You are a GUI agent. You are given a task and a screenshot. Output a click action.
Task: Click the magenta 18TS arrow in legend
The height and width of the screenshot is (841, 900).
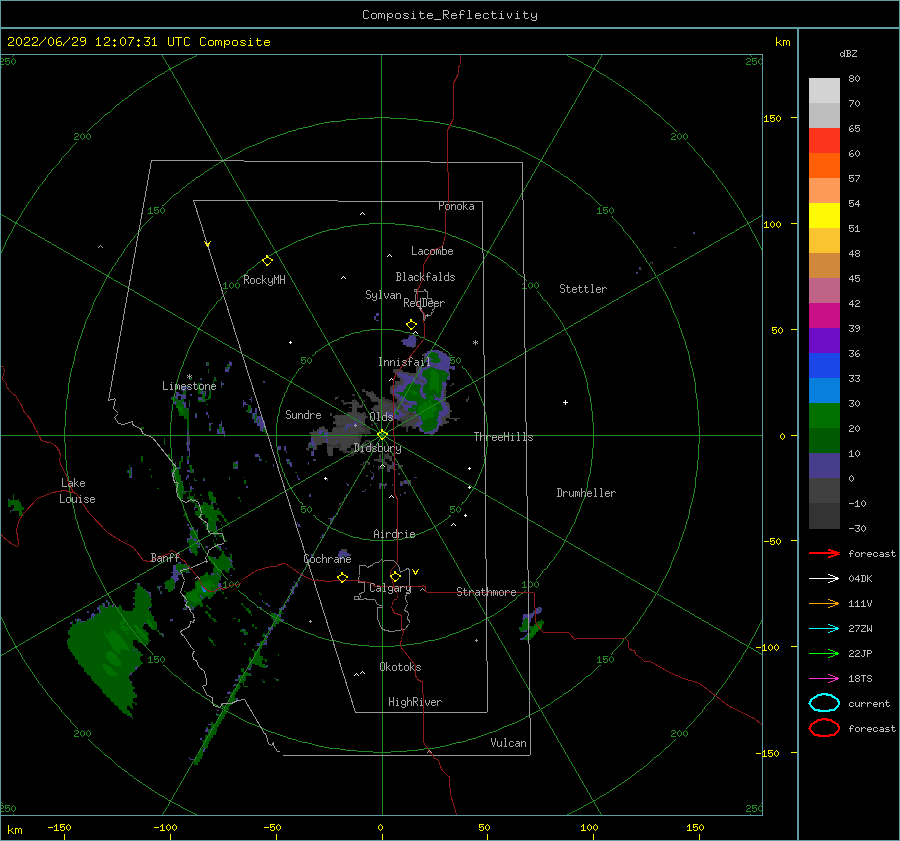(x=824, y=679)
